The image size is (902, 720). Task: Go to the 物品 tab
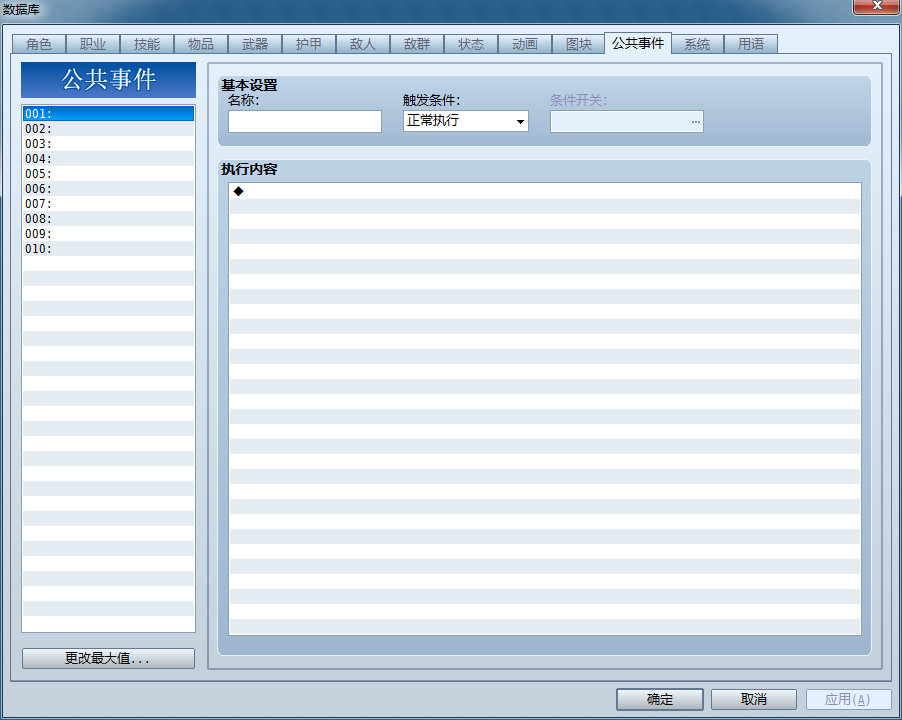pos(201,44)
